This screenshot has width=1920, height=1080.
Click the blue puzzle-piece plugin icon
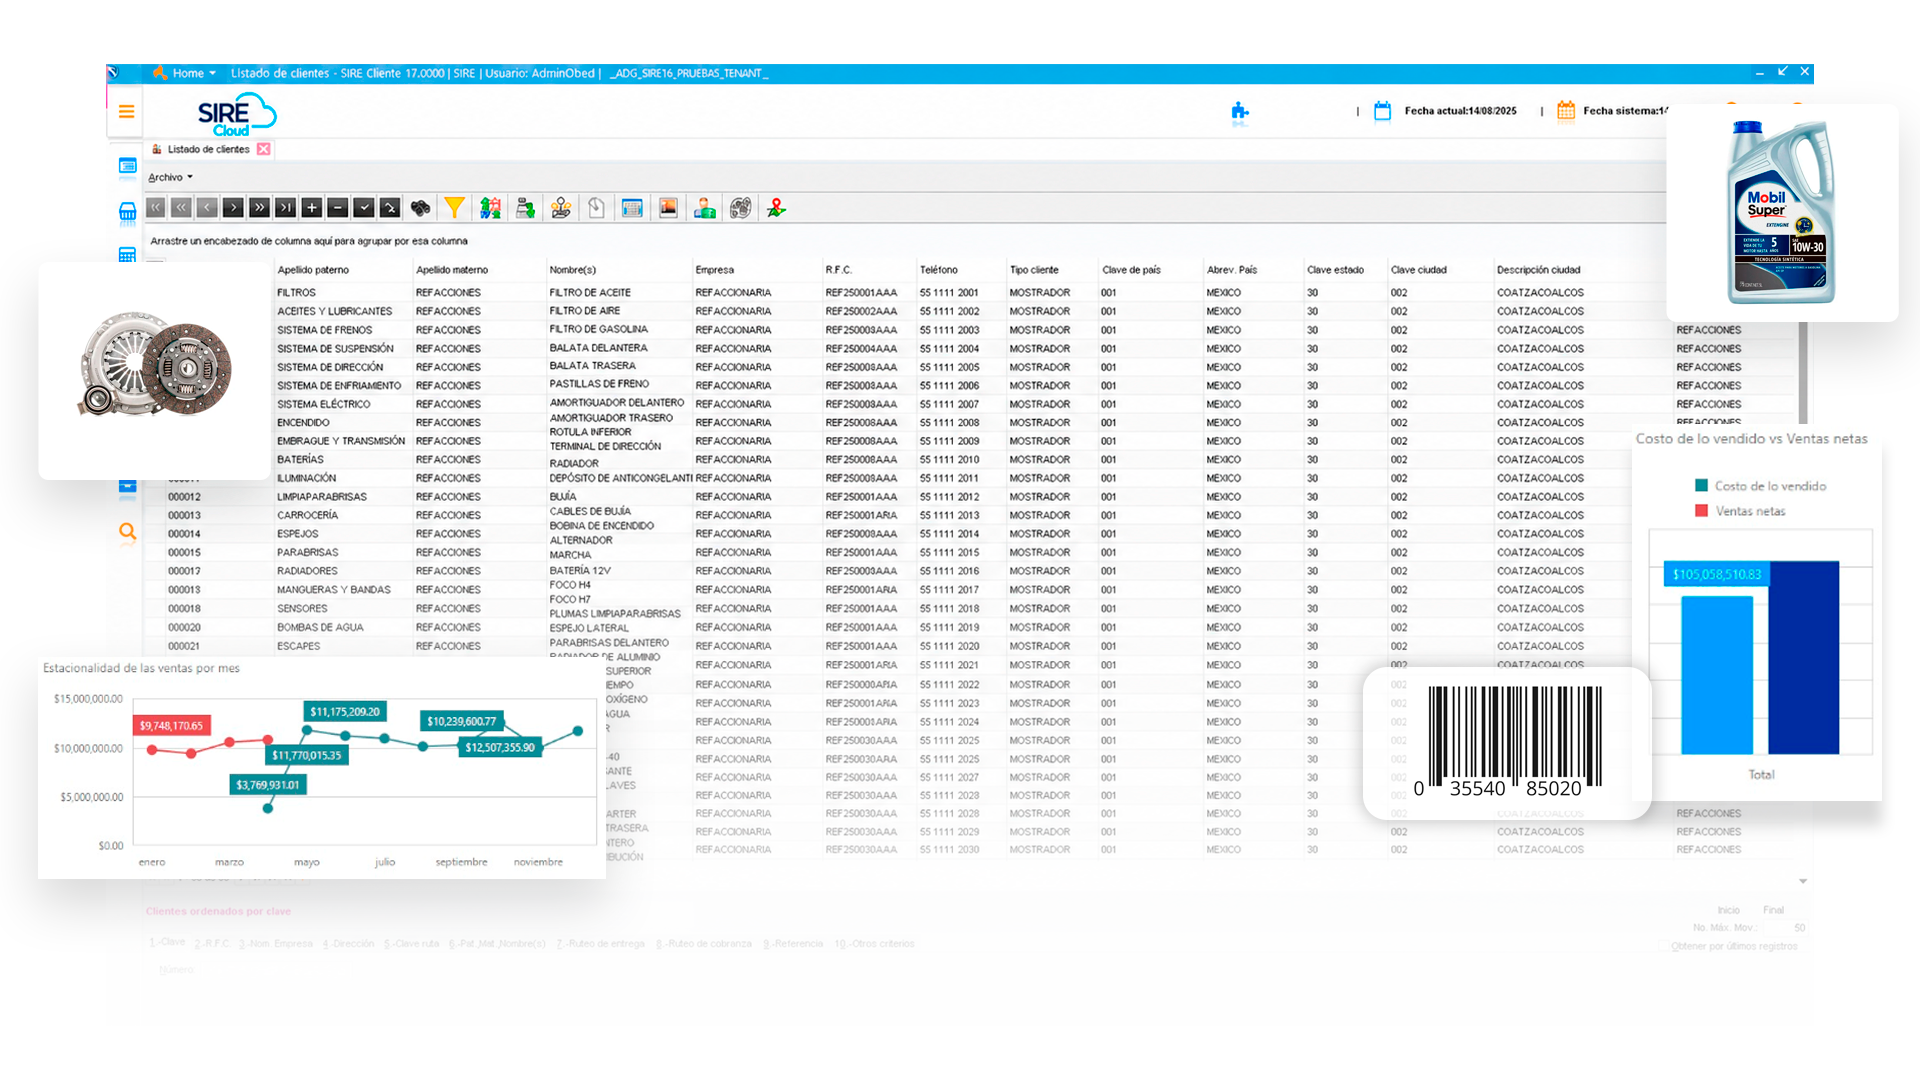pyautogui.click(x=1240, y=112)
